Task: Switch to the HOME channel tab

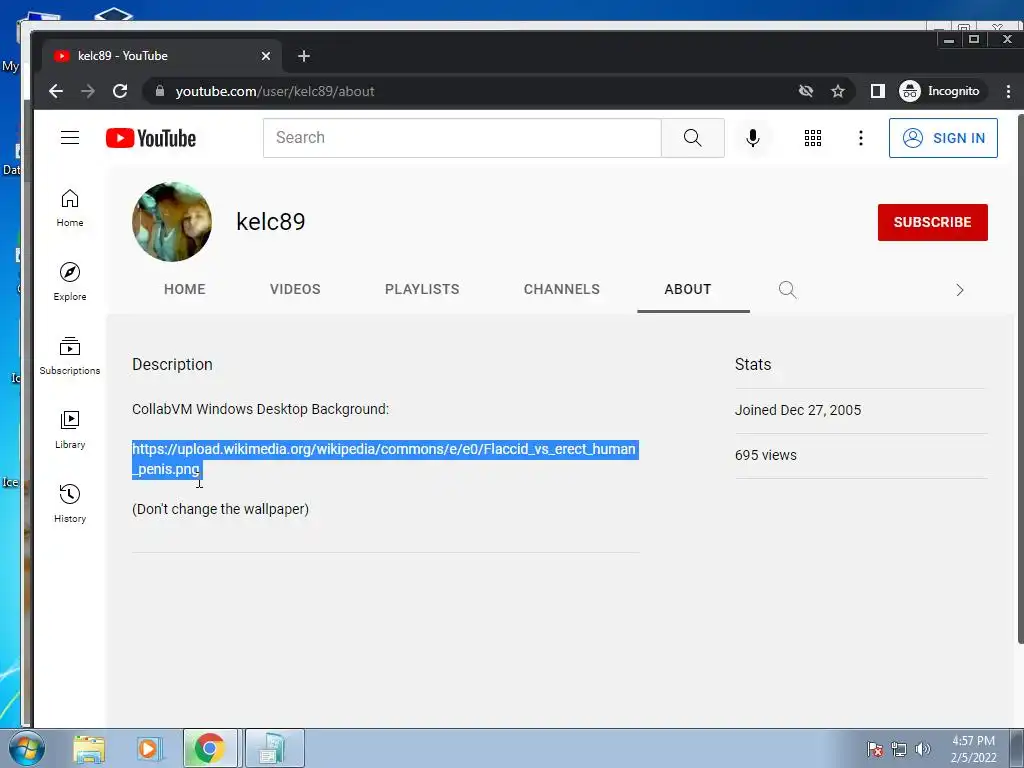Action: point(185,289)
